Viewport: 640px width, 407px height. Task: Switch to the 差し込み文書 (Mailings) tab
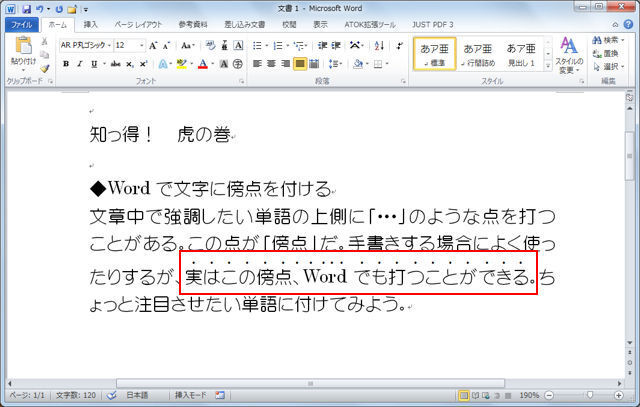click(x=244, y=24)
